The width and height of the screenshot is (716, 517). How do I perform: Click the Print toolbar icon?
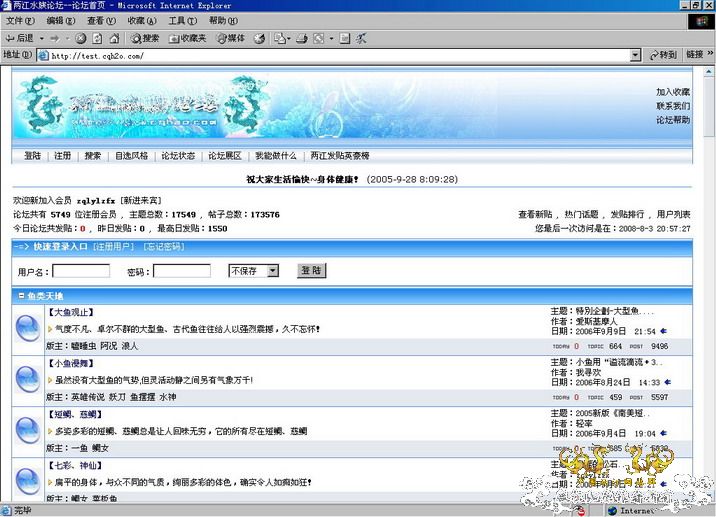tap(301, 38)
